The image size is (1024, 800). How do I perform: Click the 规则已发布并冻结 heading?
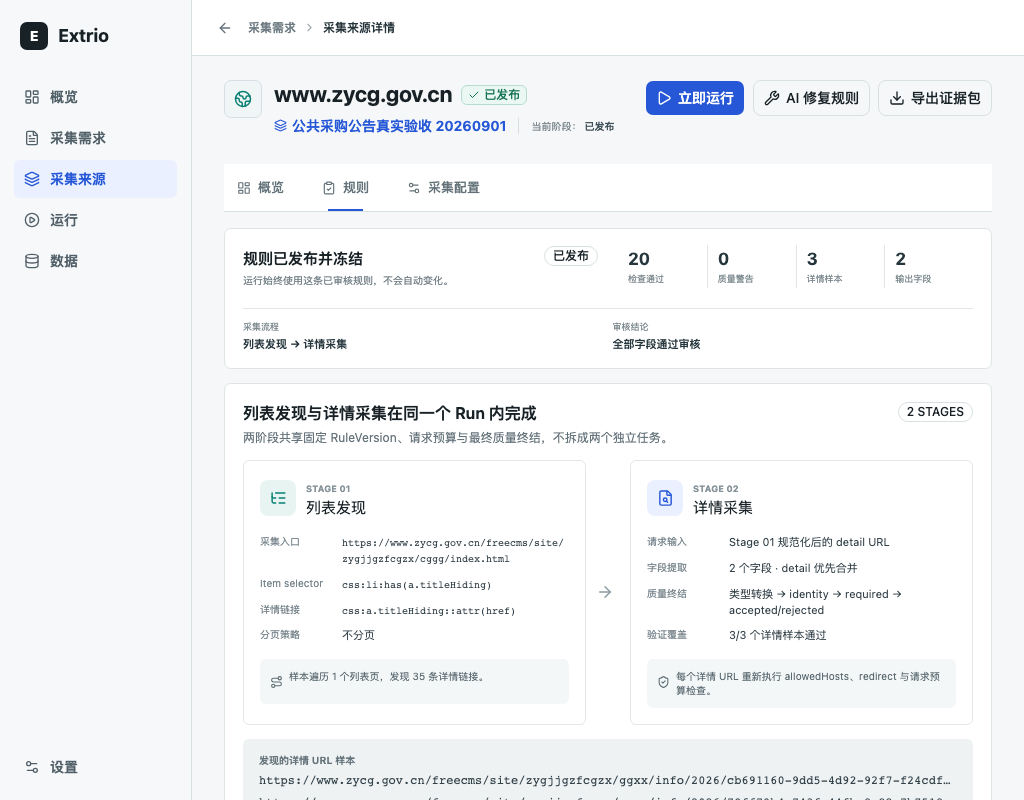tap(303, 259)
